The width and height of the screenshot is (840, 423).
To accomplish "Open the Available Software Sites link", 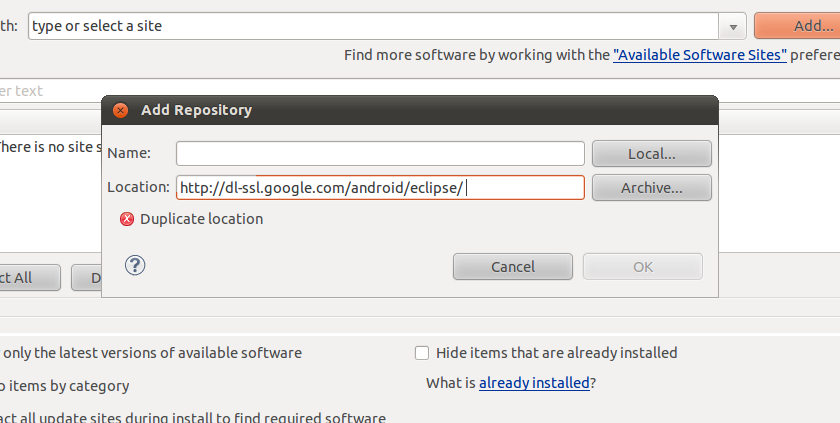I will click(x=700, y=55).
